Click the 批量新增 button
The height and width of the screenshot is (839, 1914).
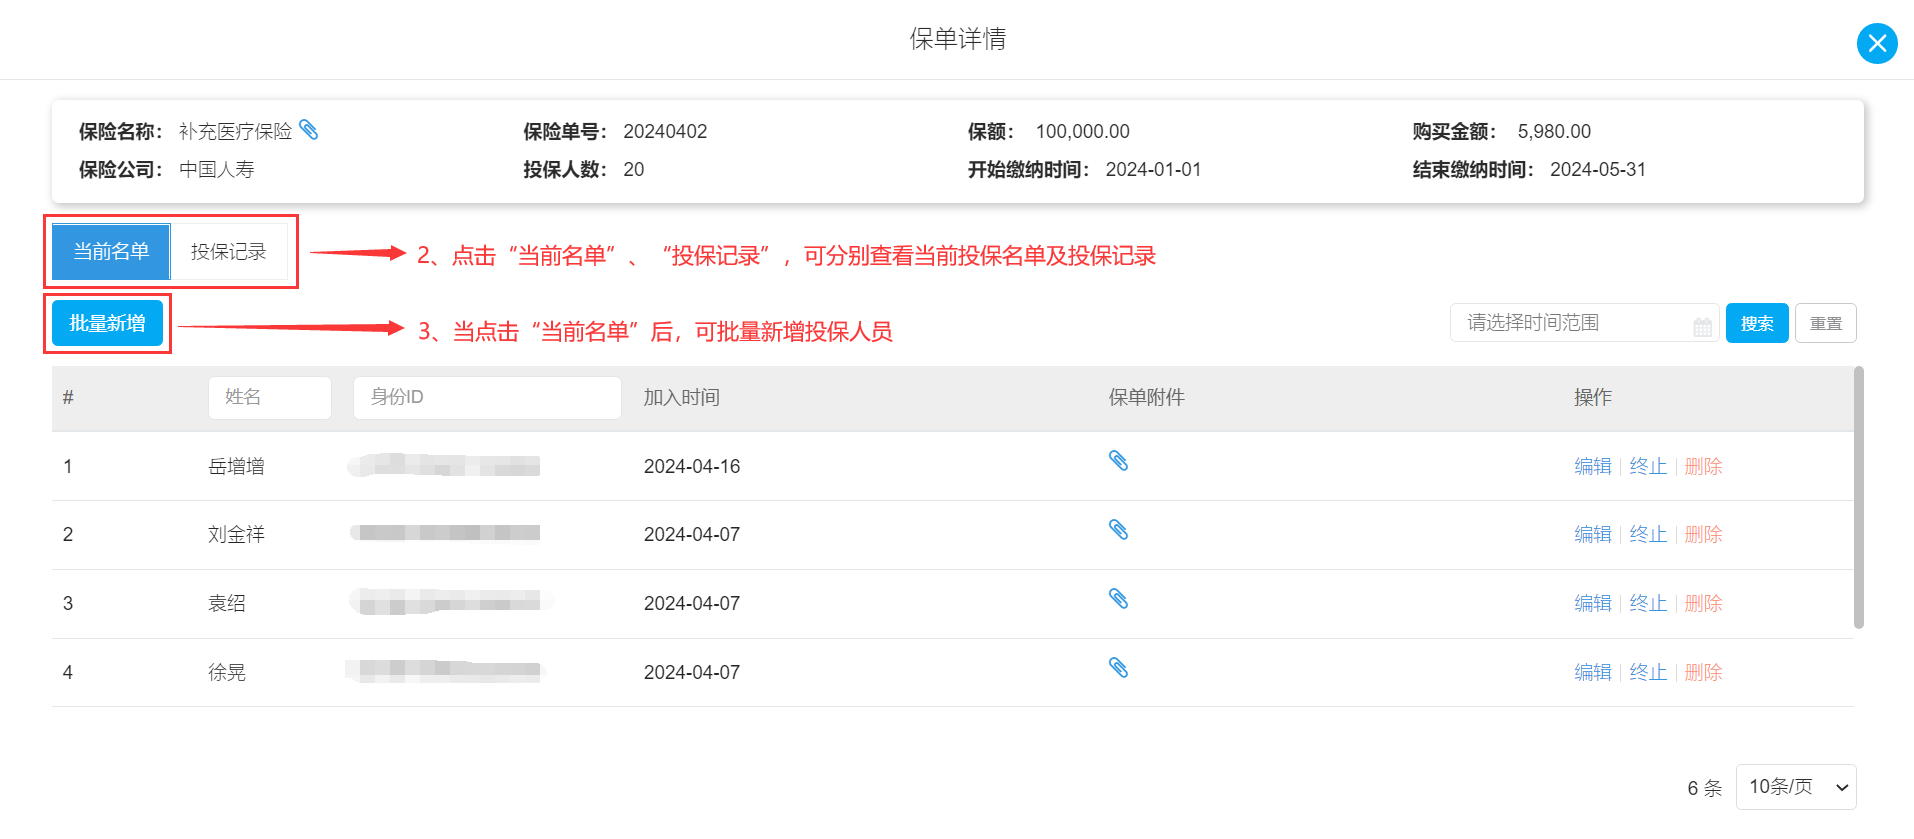pyautogui.click(x=107, y=323)
